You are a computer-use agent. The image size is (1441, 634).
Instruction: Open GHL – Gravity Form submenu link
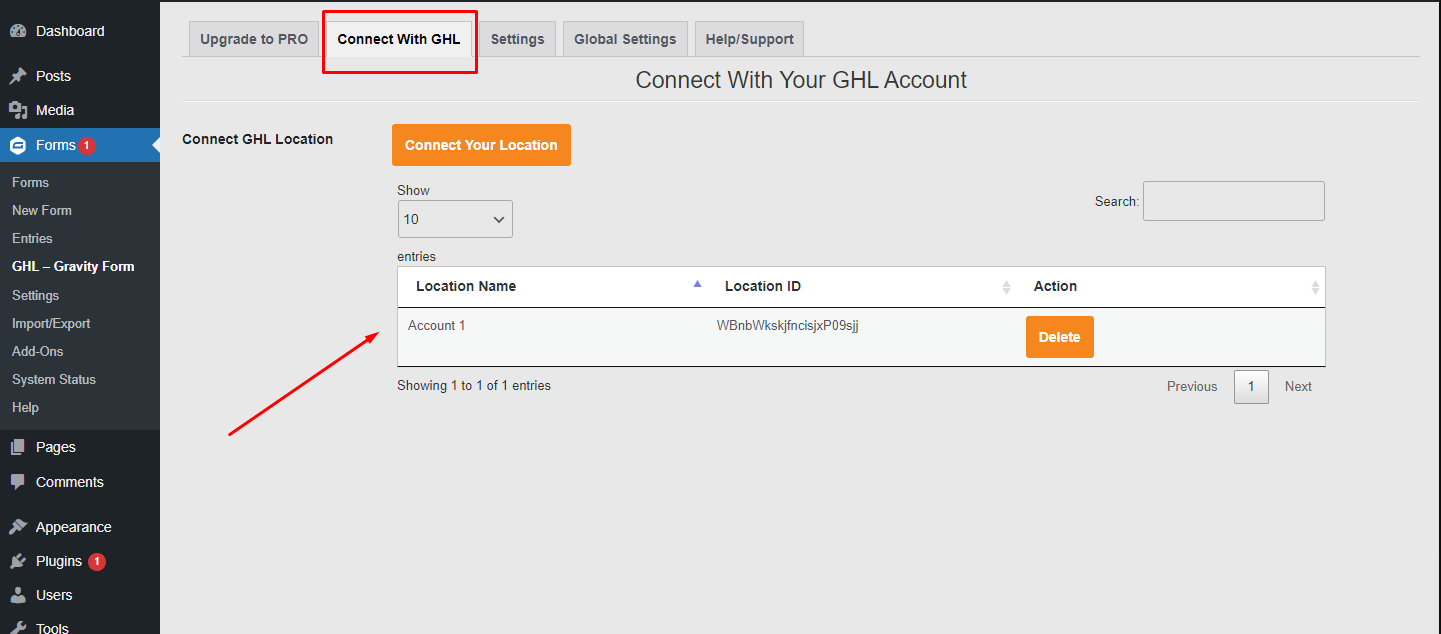[x=73, y=266]
